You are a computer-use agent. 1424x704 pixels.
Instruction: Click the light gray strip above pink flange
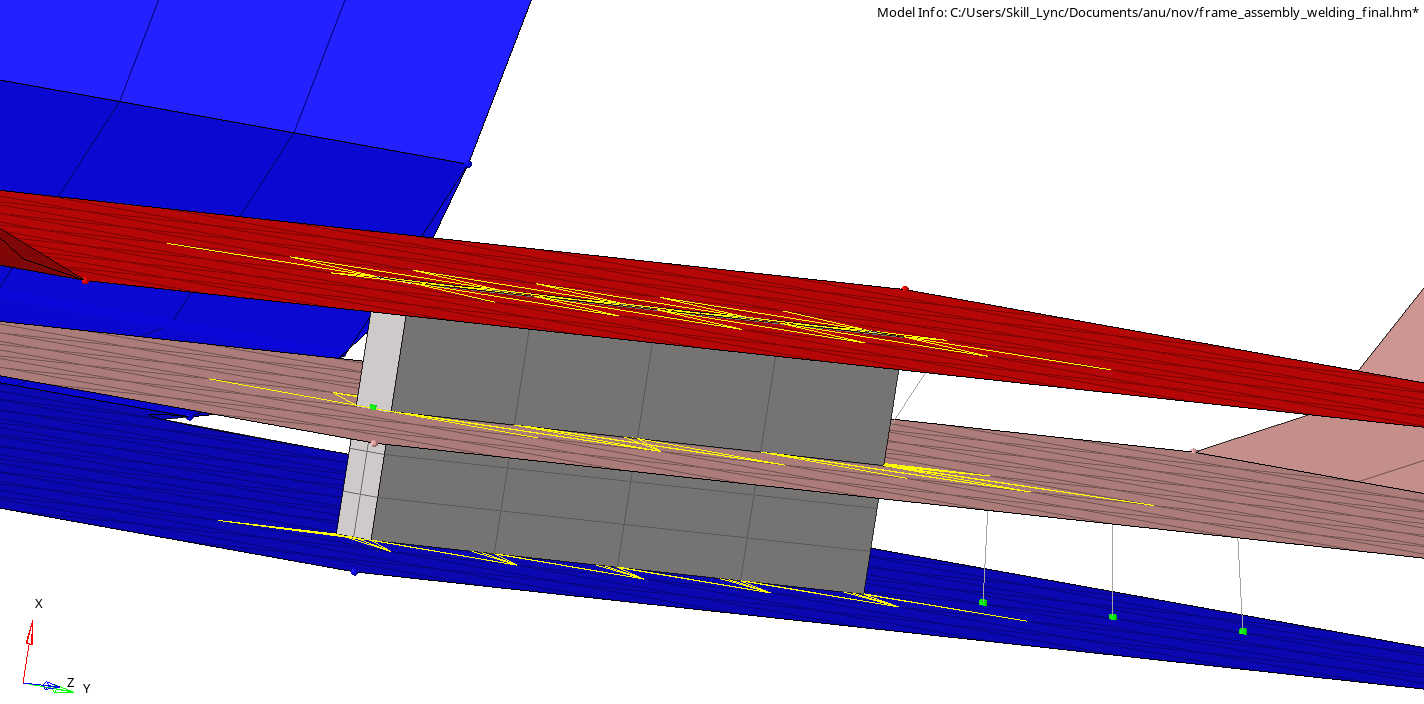(385, 345)
